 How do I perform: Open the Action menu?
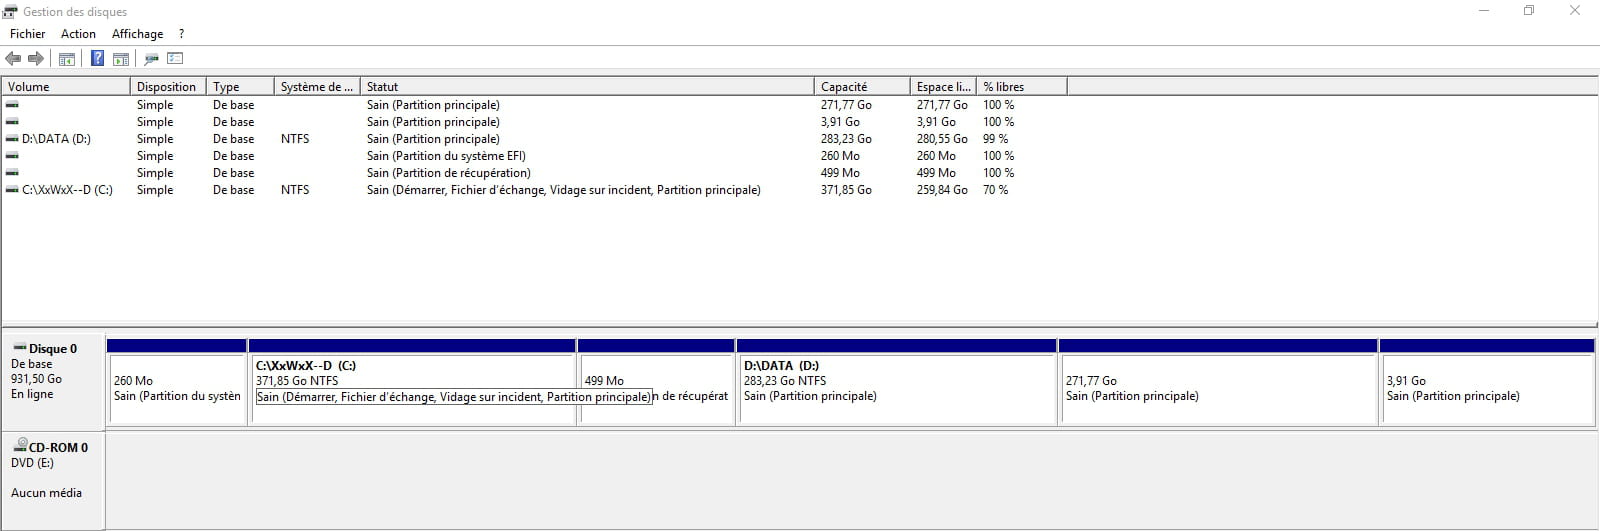pyautogui.click(x=78, y=34)
